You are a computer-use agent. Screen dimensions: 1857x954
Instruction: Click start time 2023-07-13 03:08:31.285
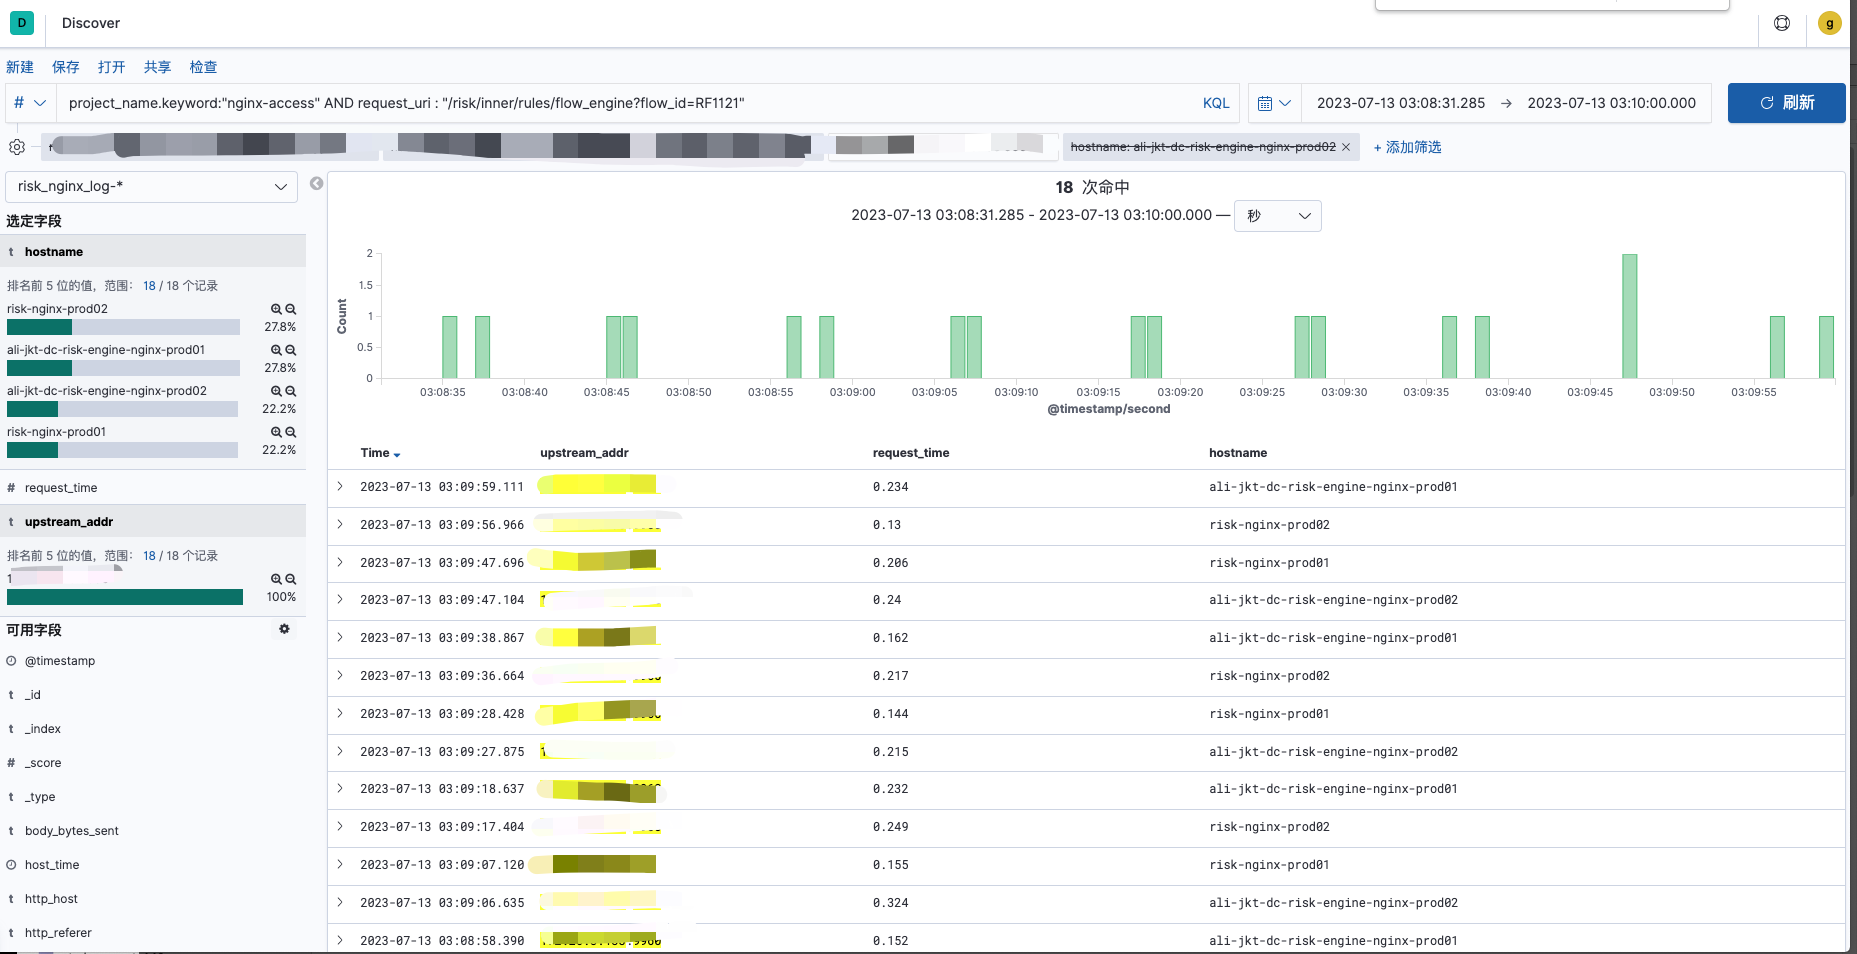[x=1400, y=103]
